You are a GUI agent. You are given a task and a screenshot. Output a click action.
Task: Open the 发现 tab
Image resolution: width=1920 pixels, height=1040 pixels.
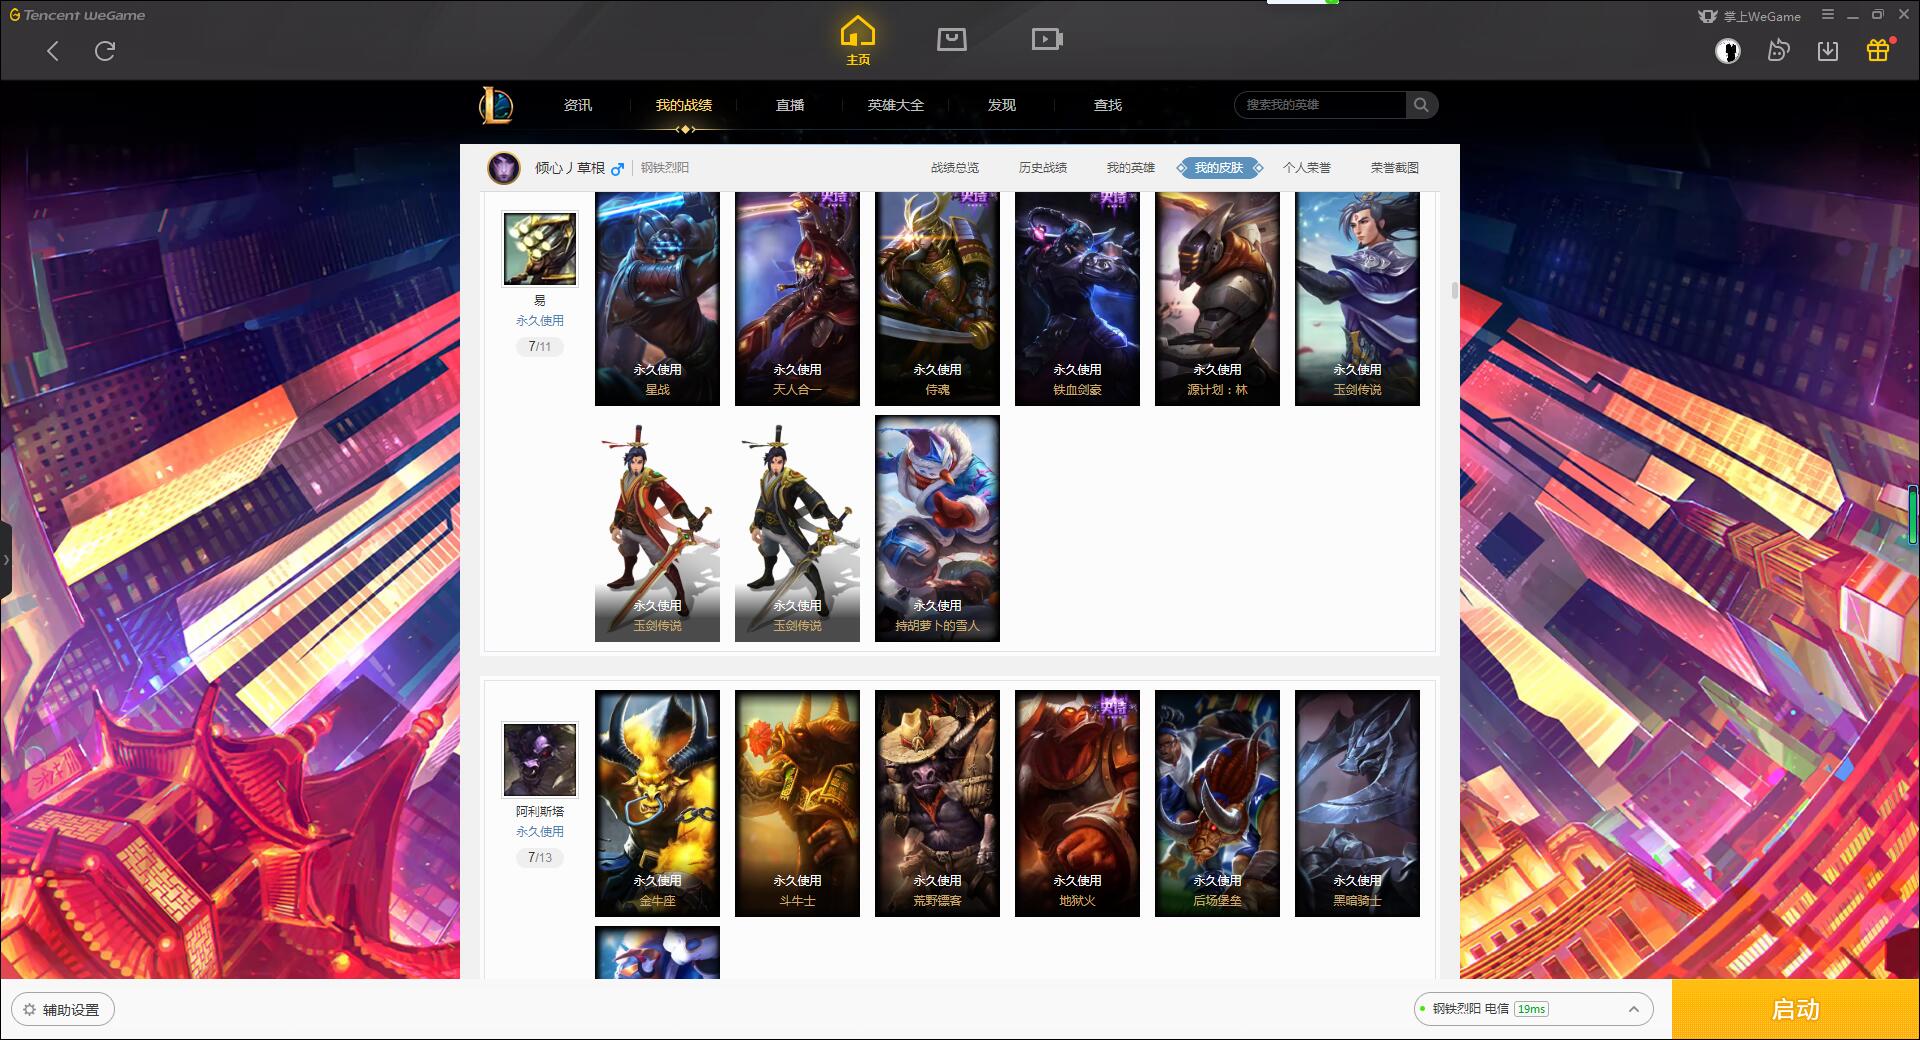(1001, 105)
